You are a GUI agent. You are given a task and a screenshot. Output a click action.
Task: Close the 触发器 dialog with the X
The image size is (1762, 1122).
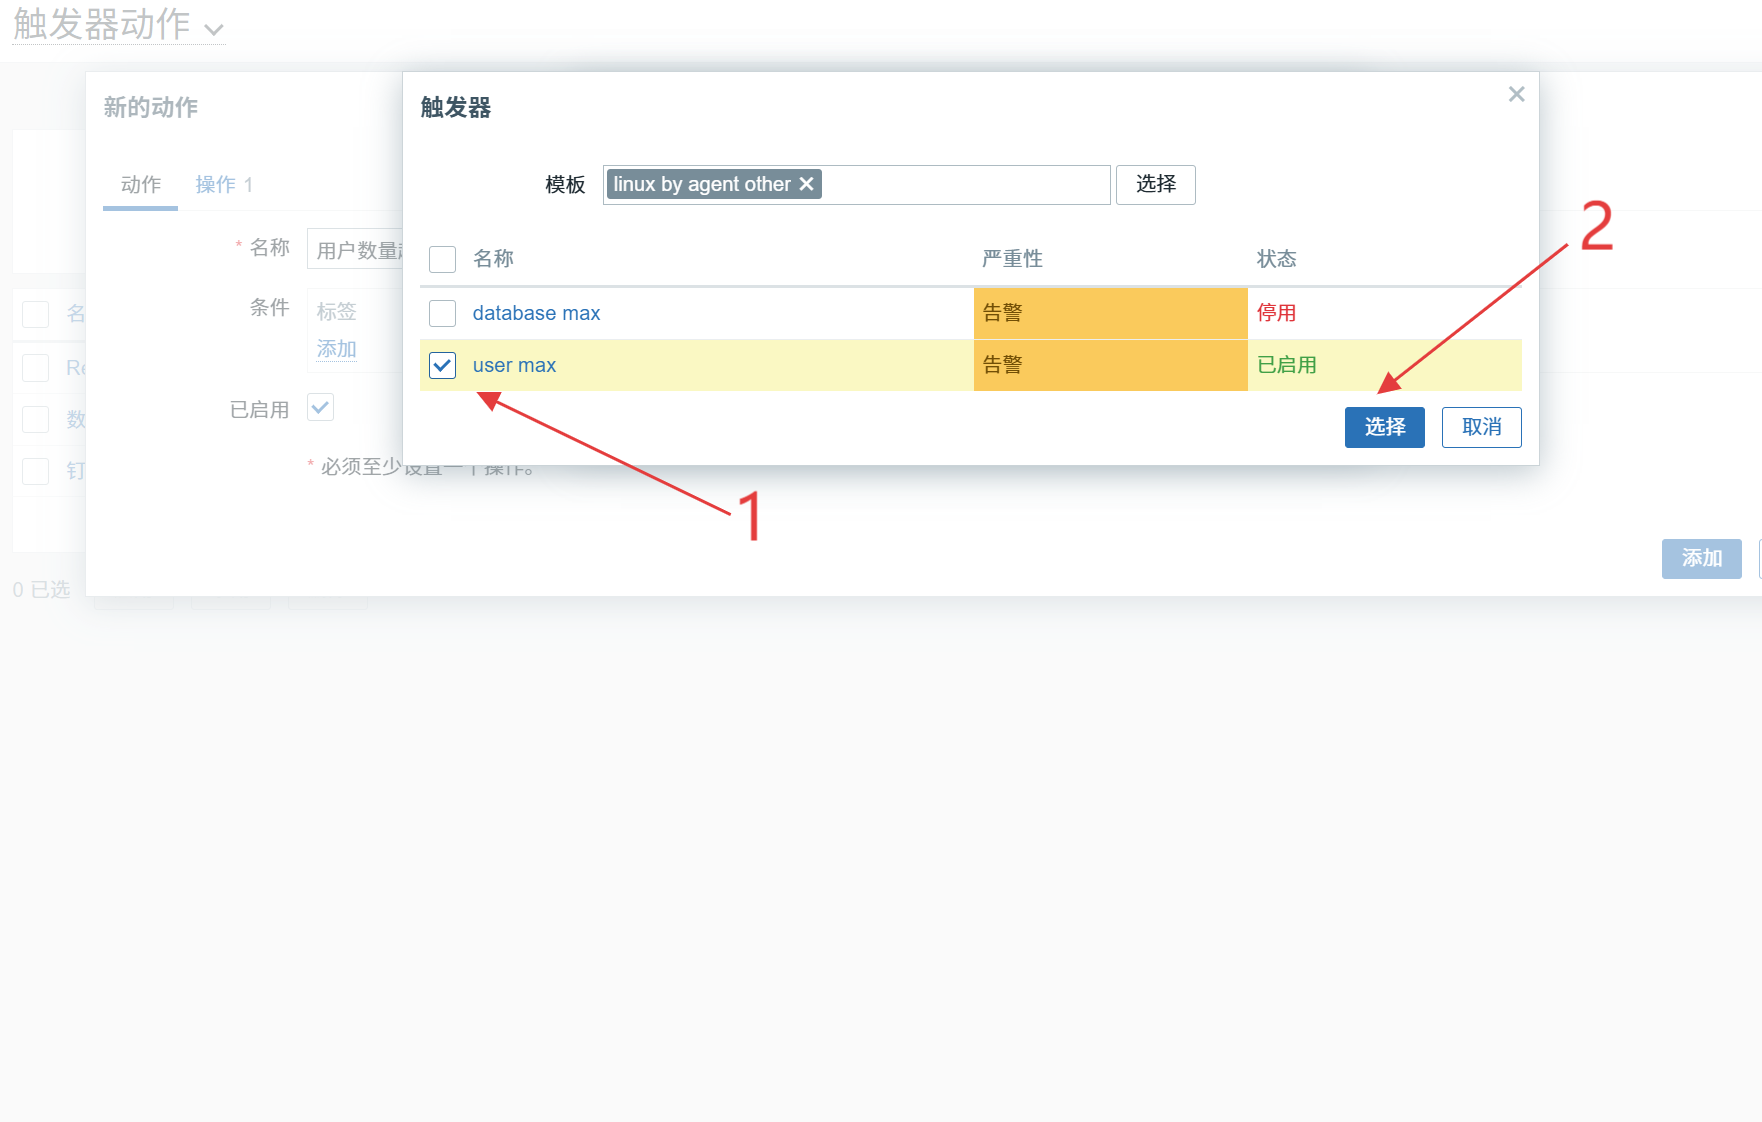(x=1516, y=94)
